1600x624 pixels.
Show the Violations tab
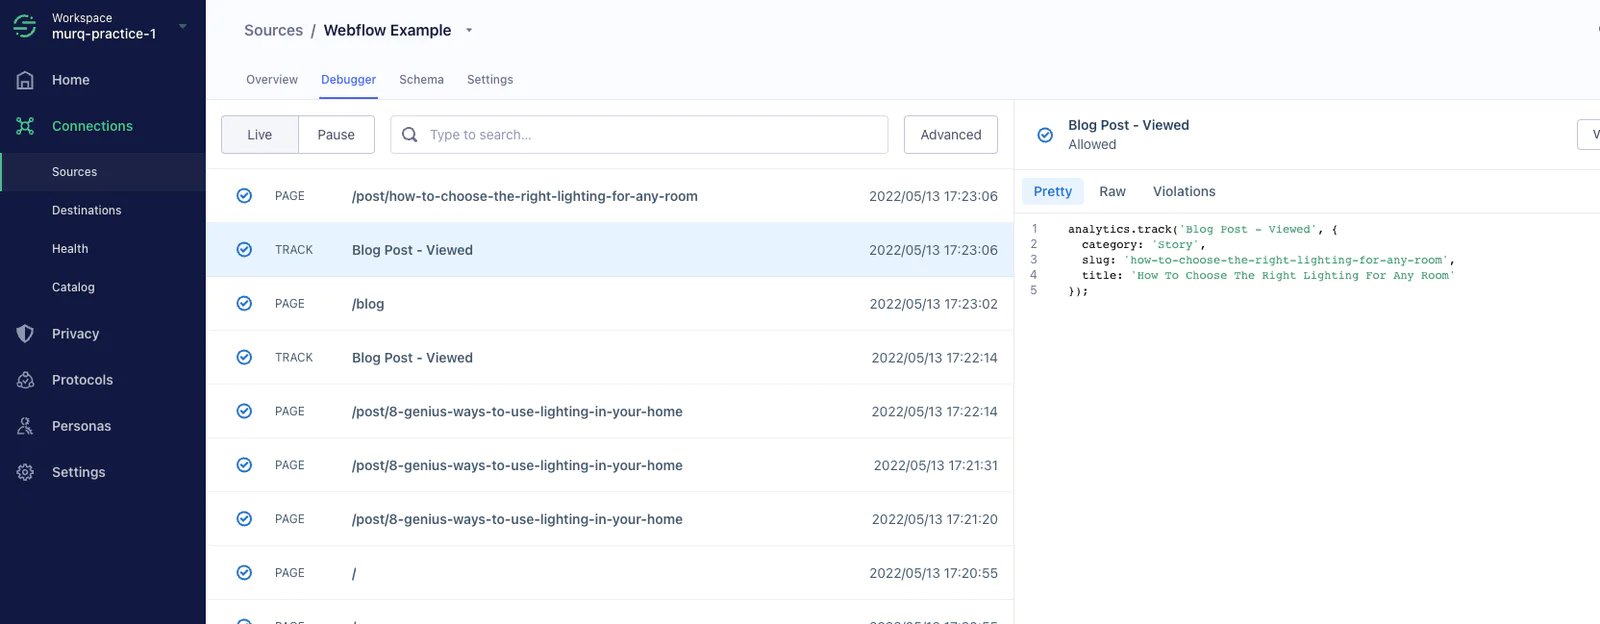point(1184,192)
